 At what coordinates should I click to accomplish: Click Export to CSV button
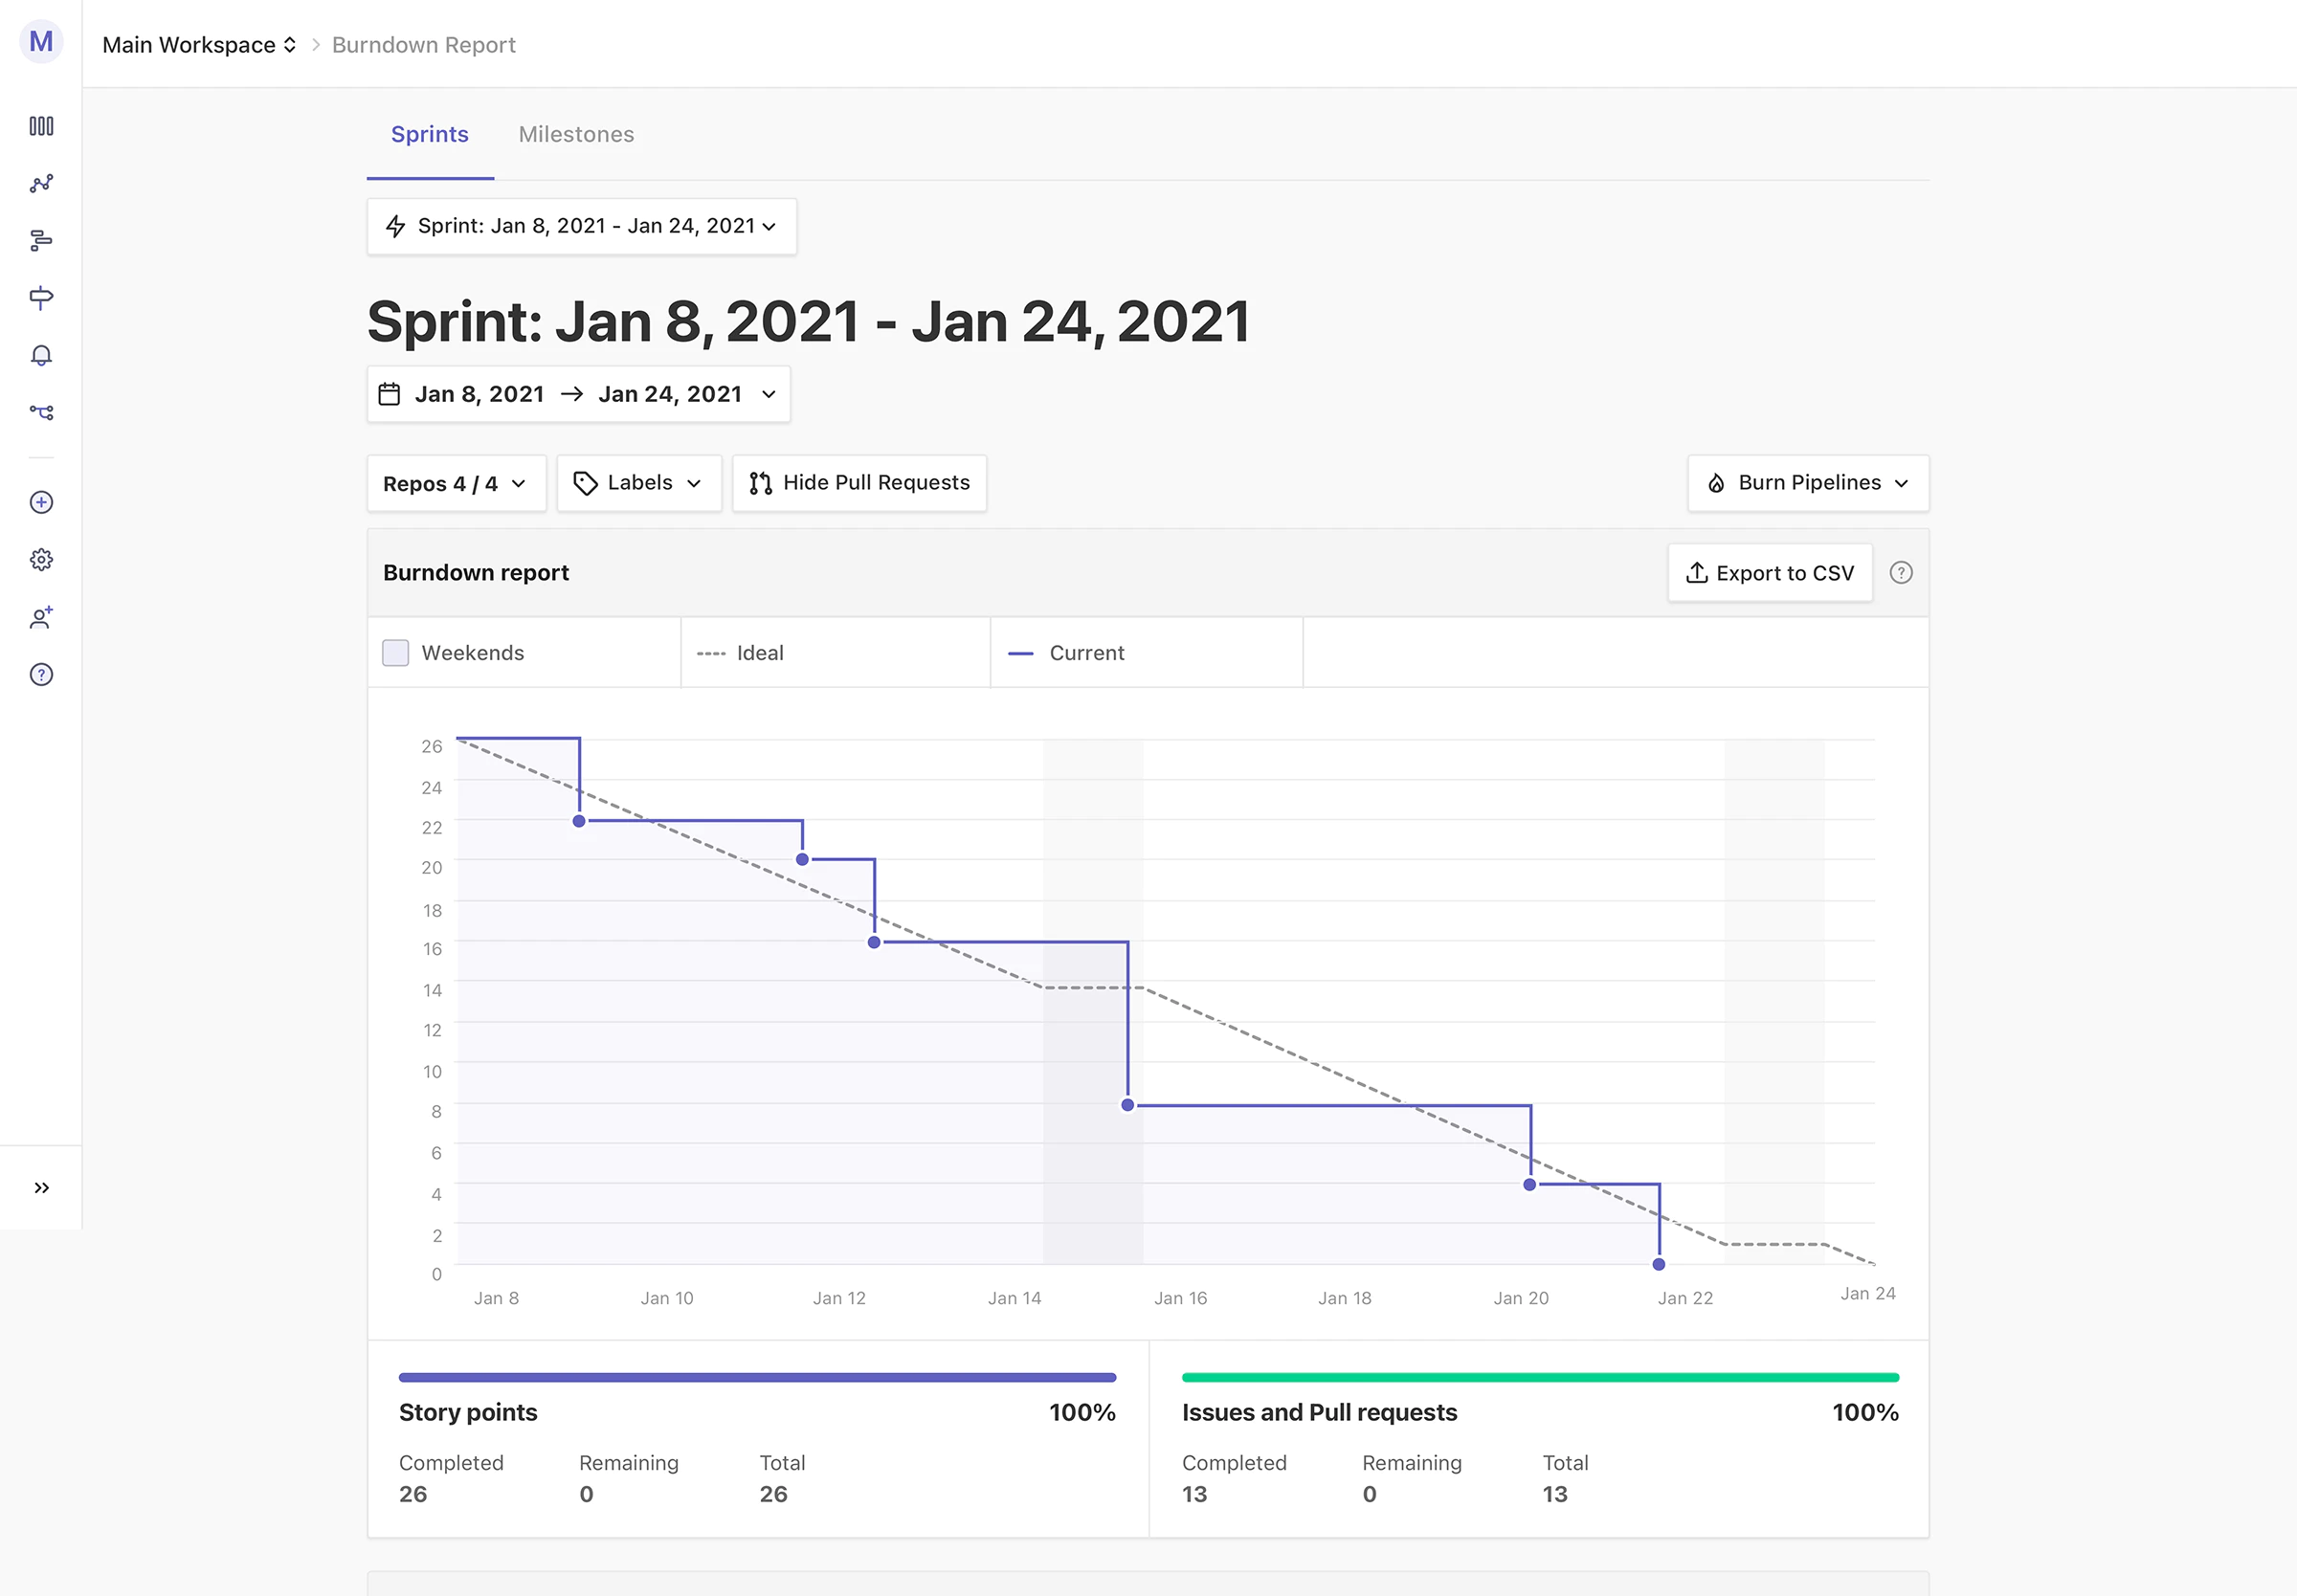(1770, 573)
